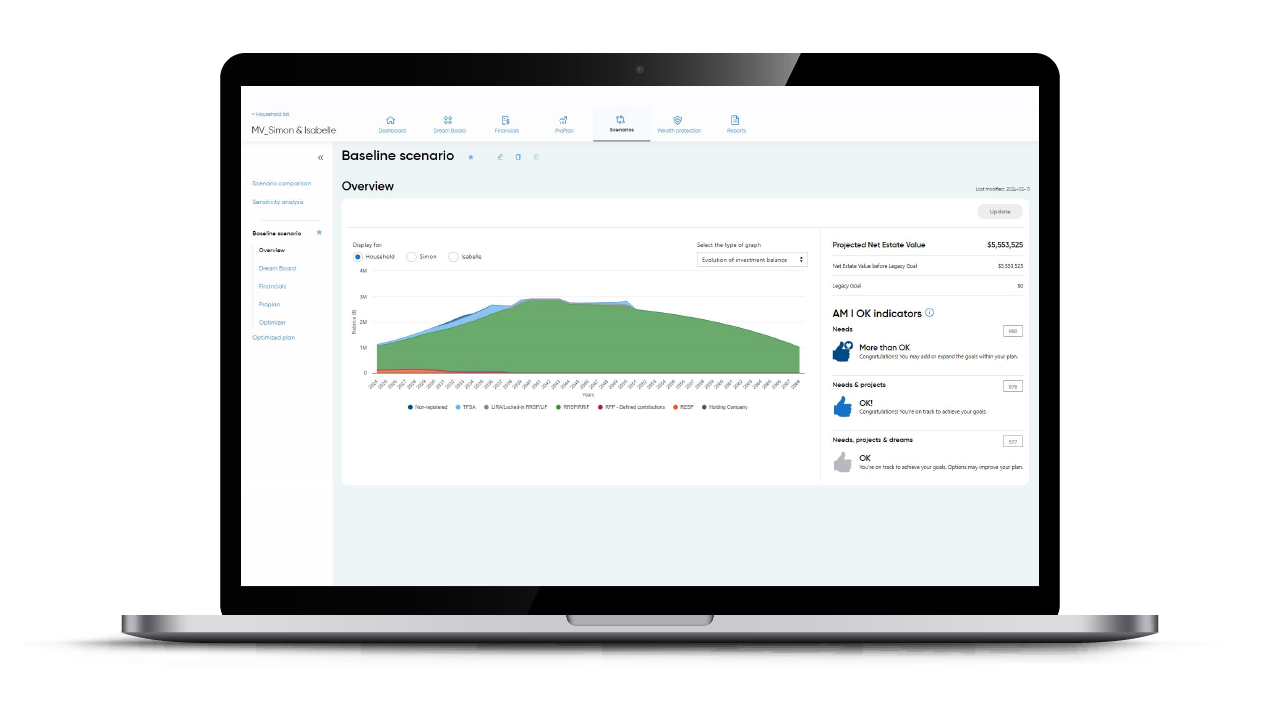The height and width of the screenshot is (722, 1280).
Task: Click the star next to Baseline scenario in sidebar
Action: point(319,232)
